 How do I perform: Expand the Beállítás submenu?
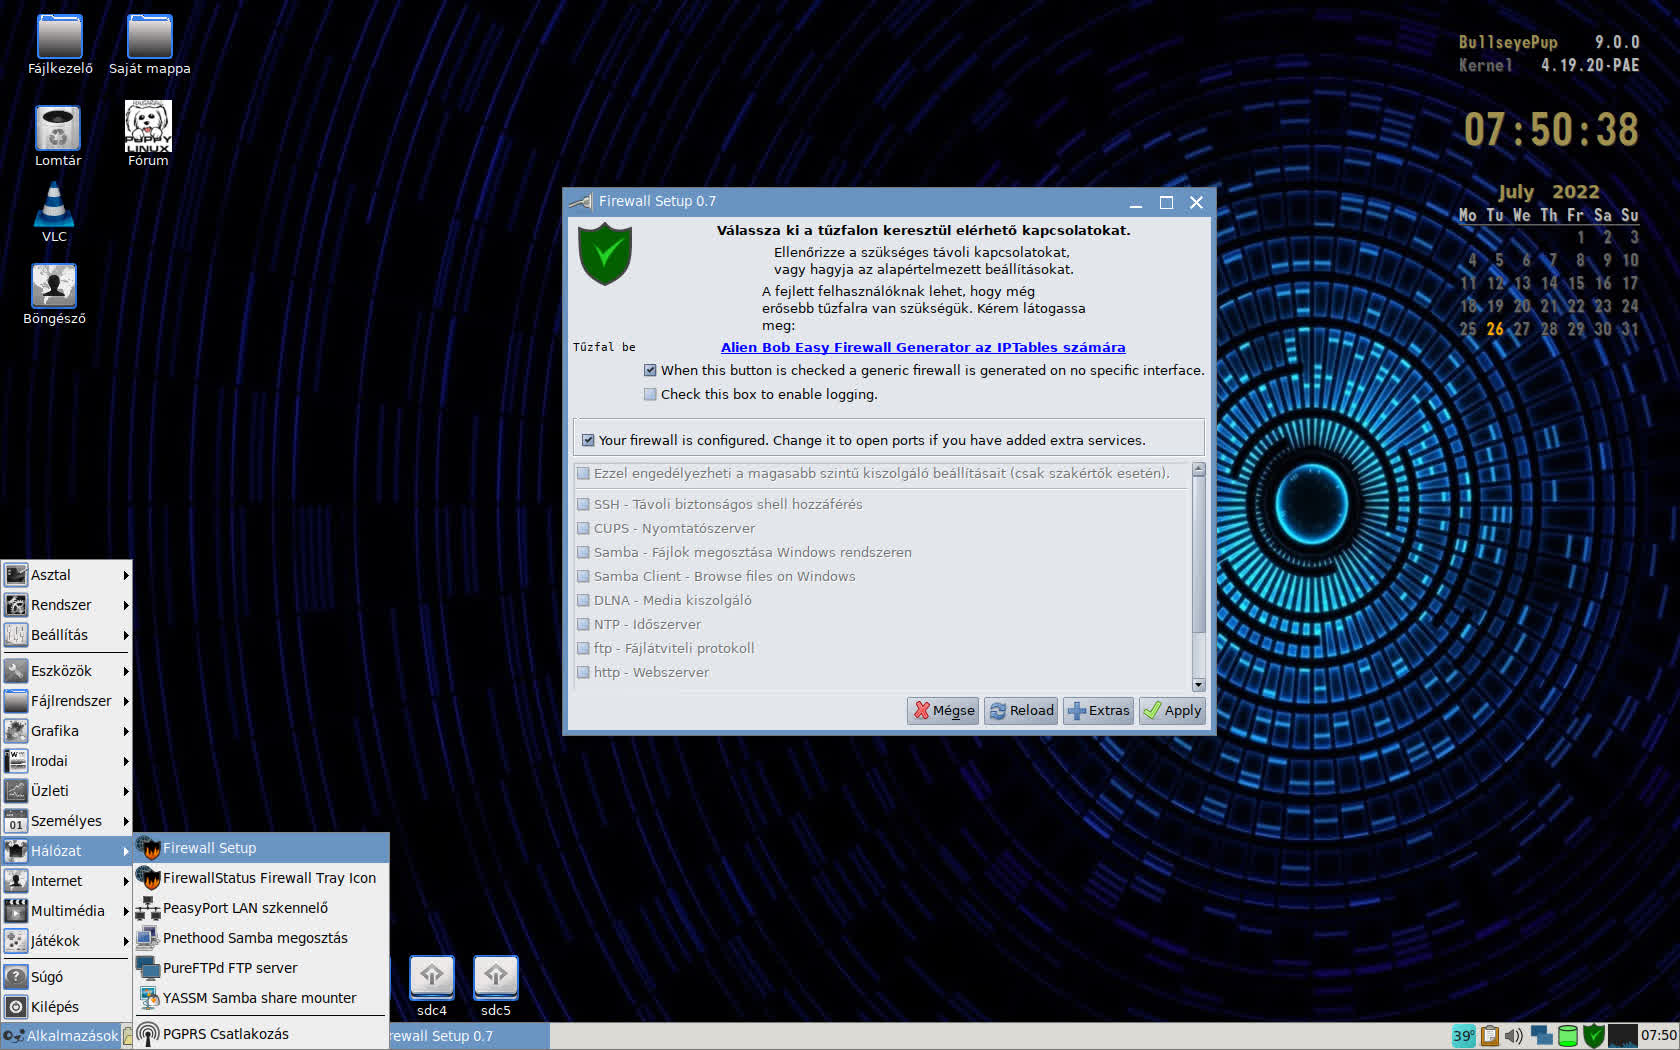(x=67, y=635)
